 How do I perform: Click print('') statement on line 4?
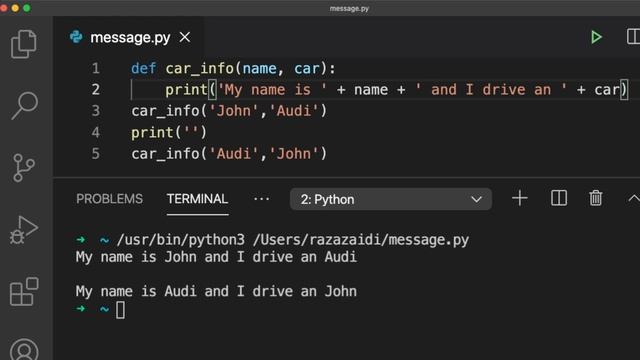[x=169, y=133]
